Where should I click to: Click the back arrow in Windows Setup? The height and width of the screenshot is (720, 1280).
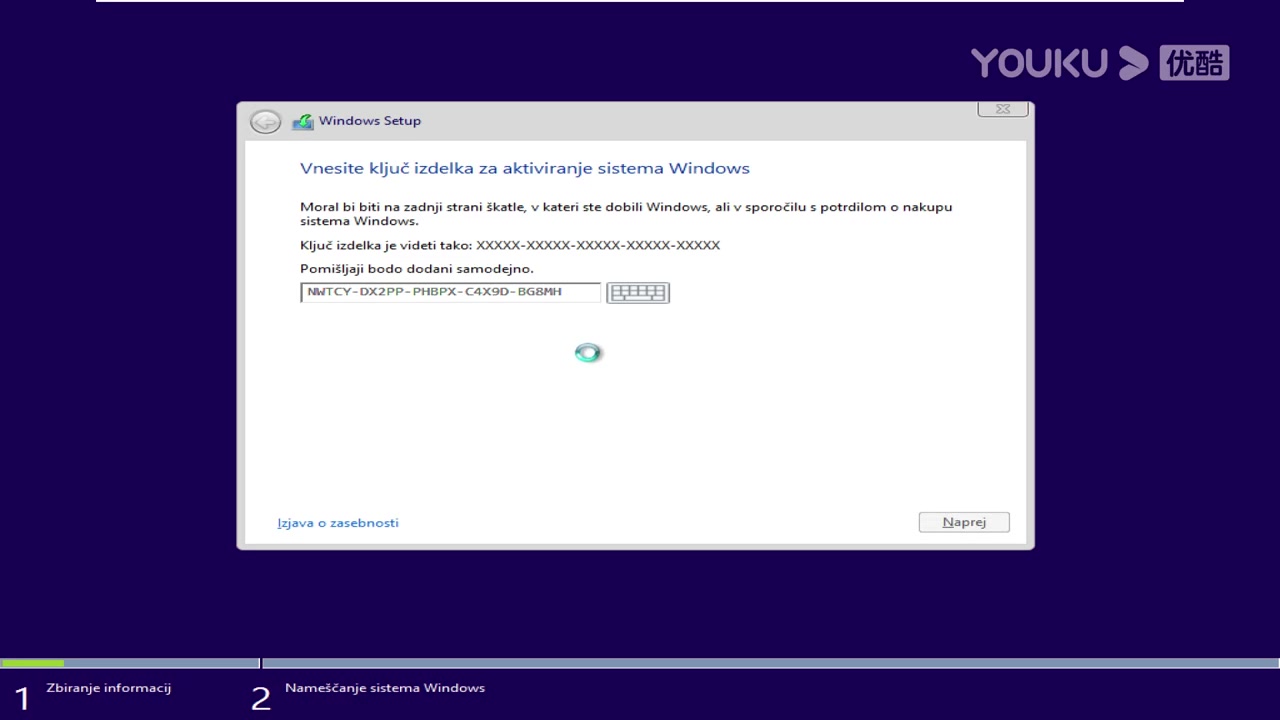coord(265,121)
